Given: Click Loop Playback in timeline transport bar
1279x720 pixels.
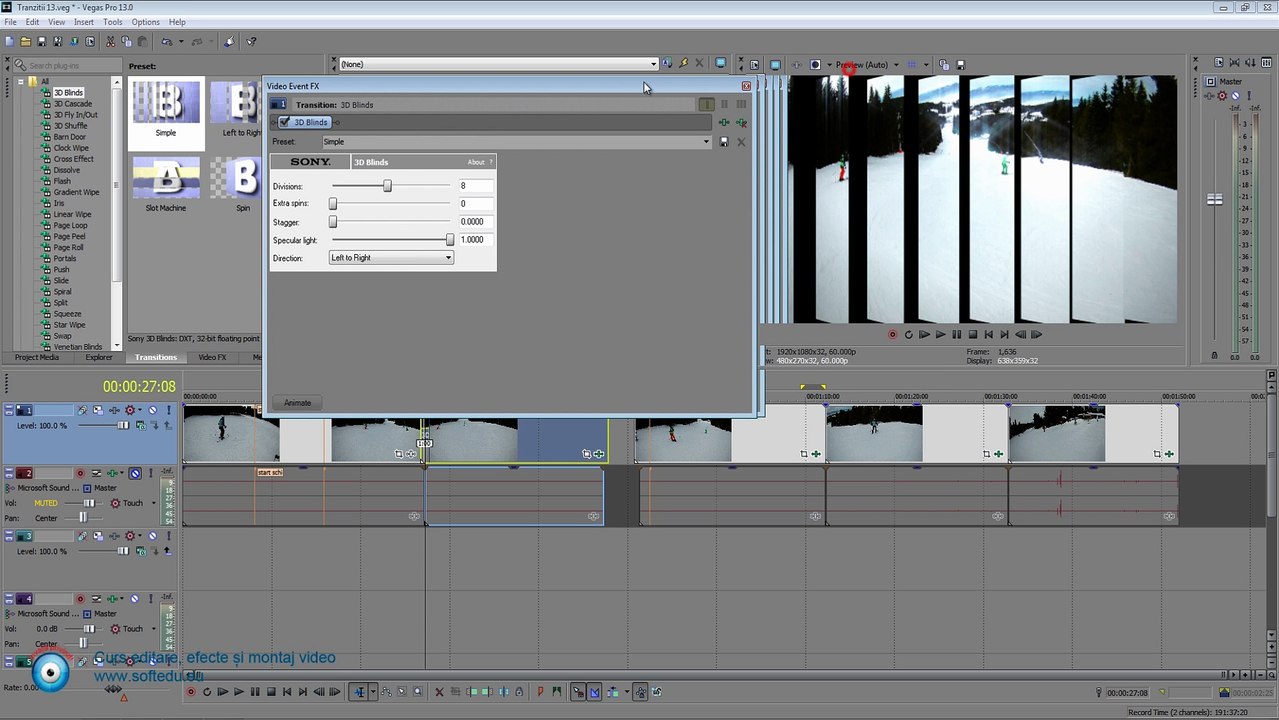Looking at the screenshot, I should point(206,692).
